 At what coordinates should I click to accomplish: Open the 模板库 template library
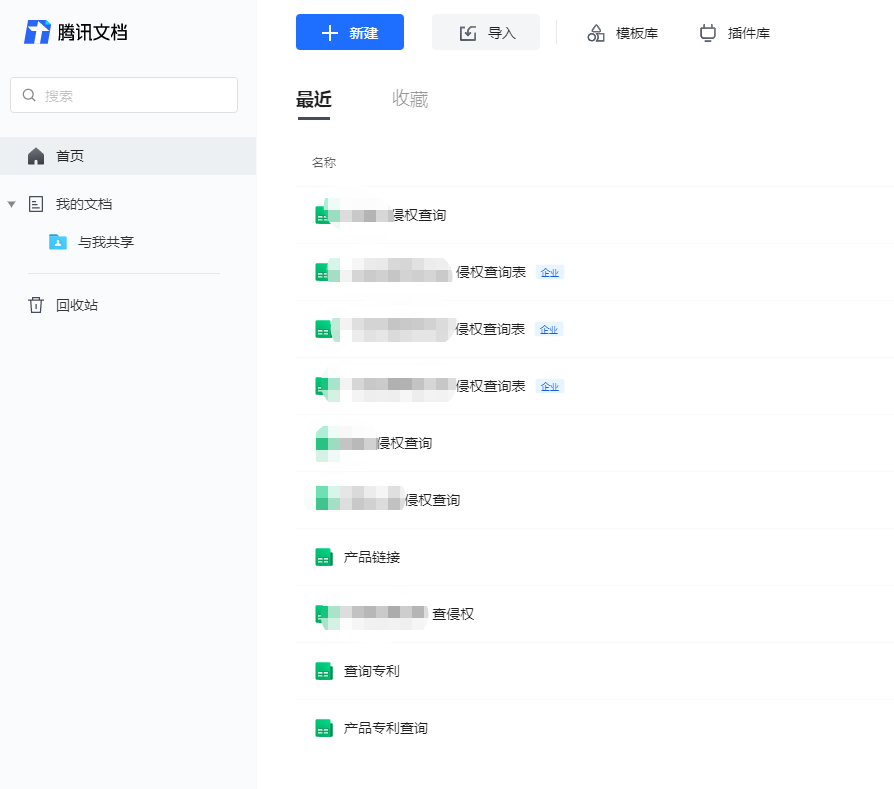pos(621,32)
